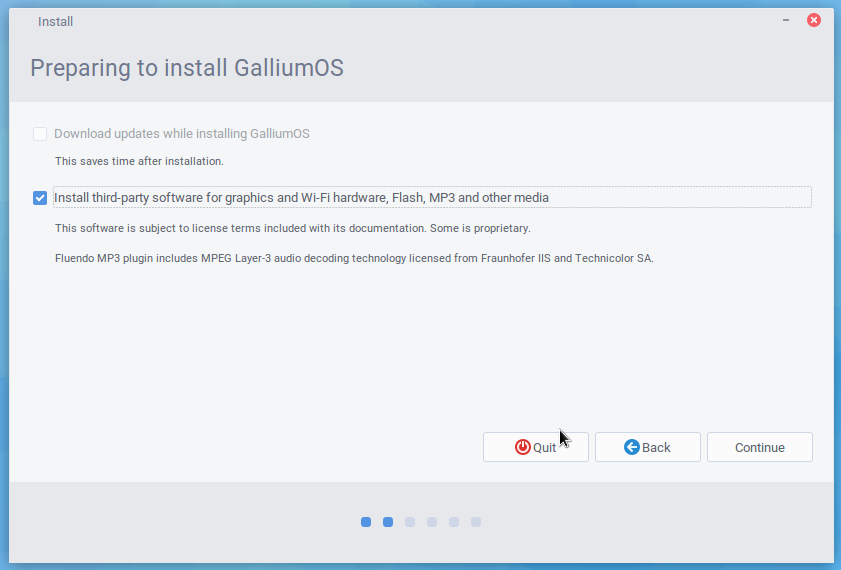The height and width of the screenshot is (570, 841).
Task: Tick the Download updates while installing checkbox
Action: [x=40, y=134]
